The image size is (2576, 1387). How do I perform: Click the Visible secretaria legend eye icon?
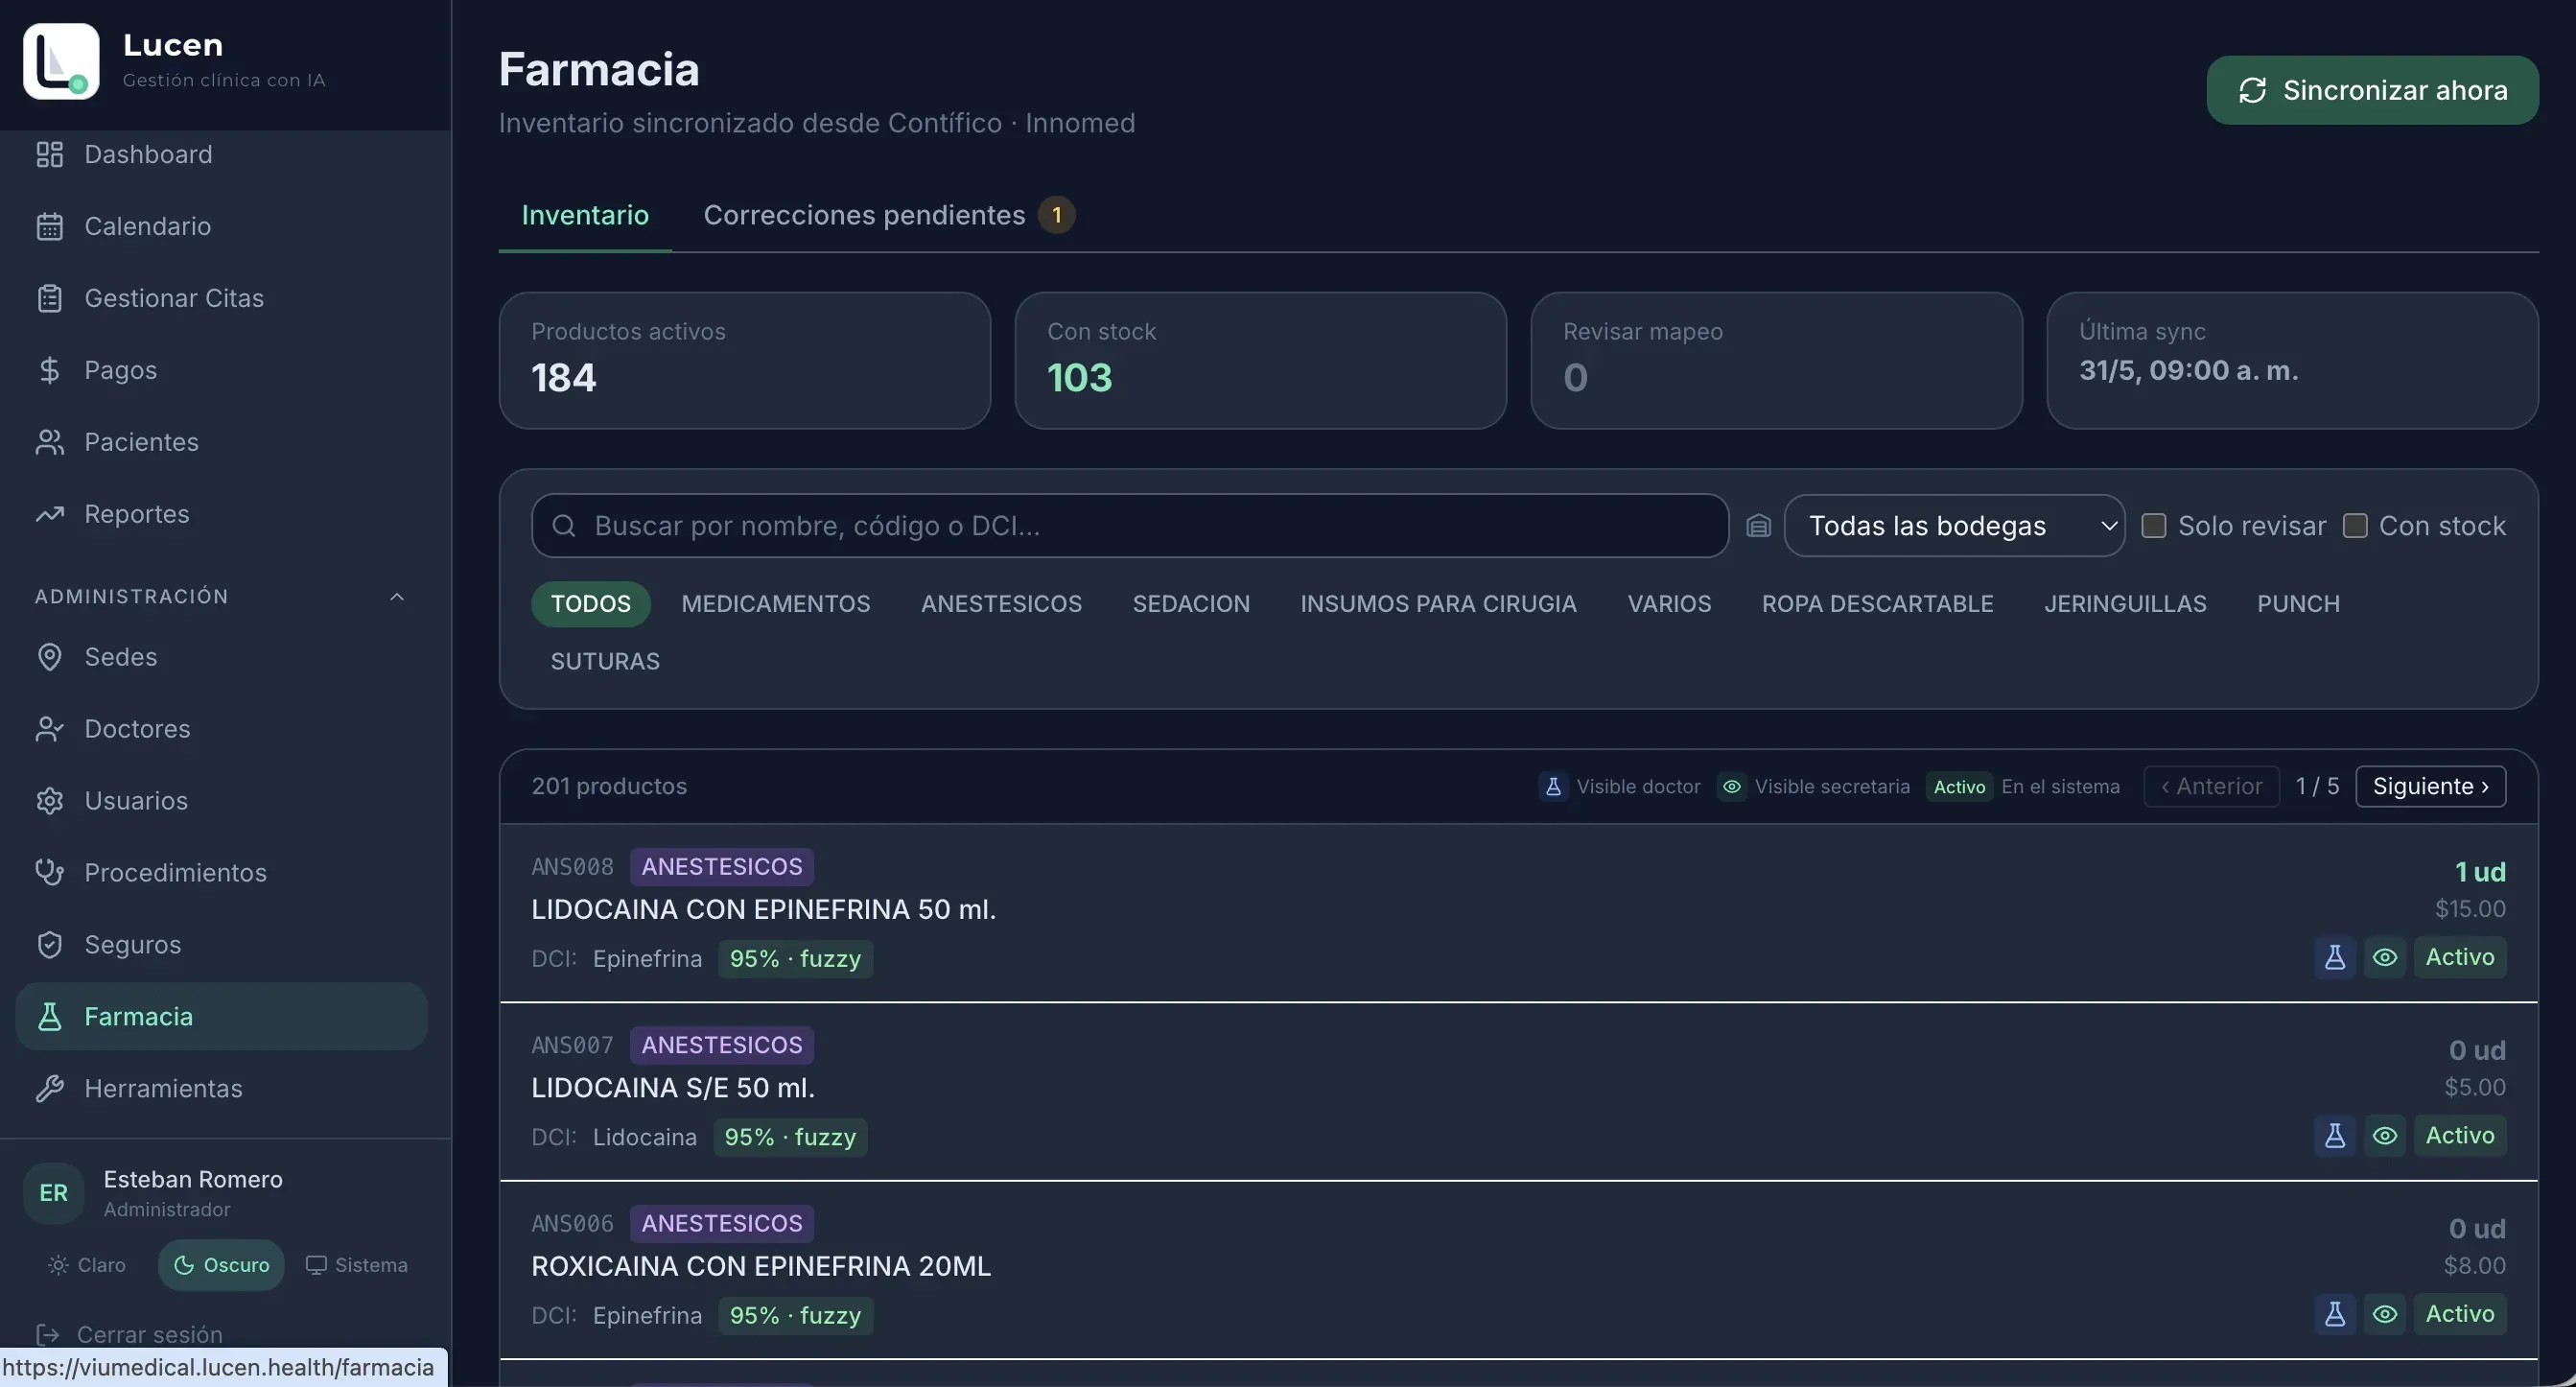click(x=1731, y=787)
